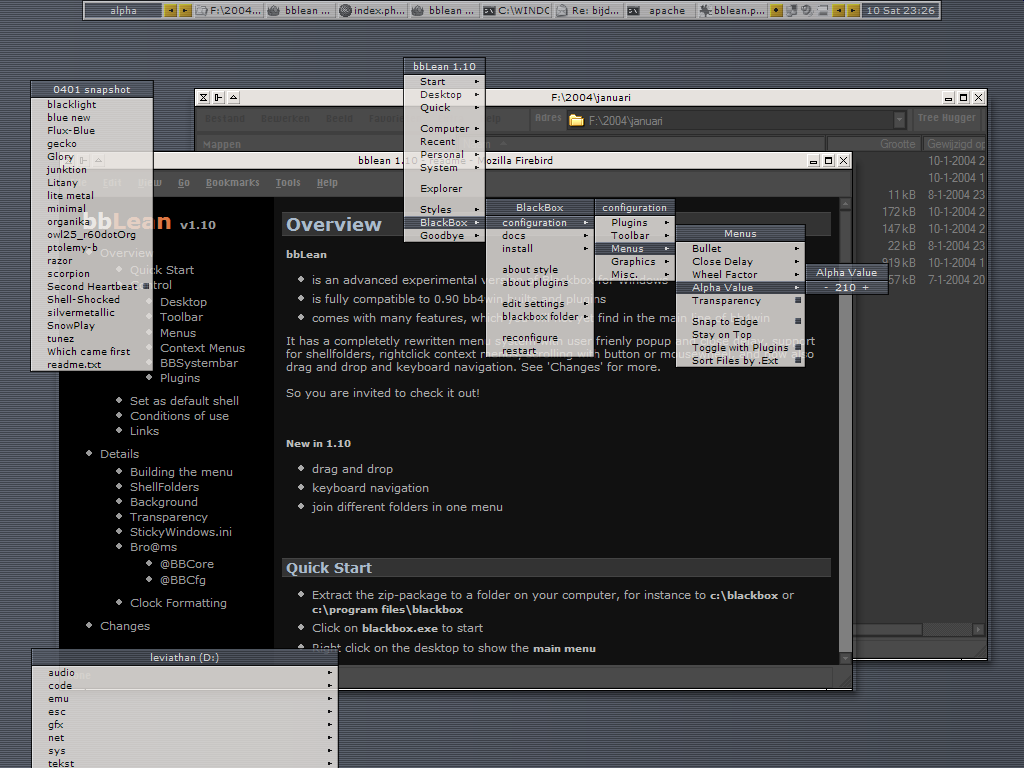Expand Bullet submenu in Menus menu
This screenshot has height=768, width=1024.
click(740, 249)
